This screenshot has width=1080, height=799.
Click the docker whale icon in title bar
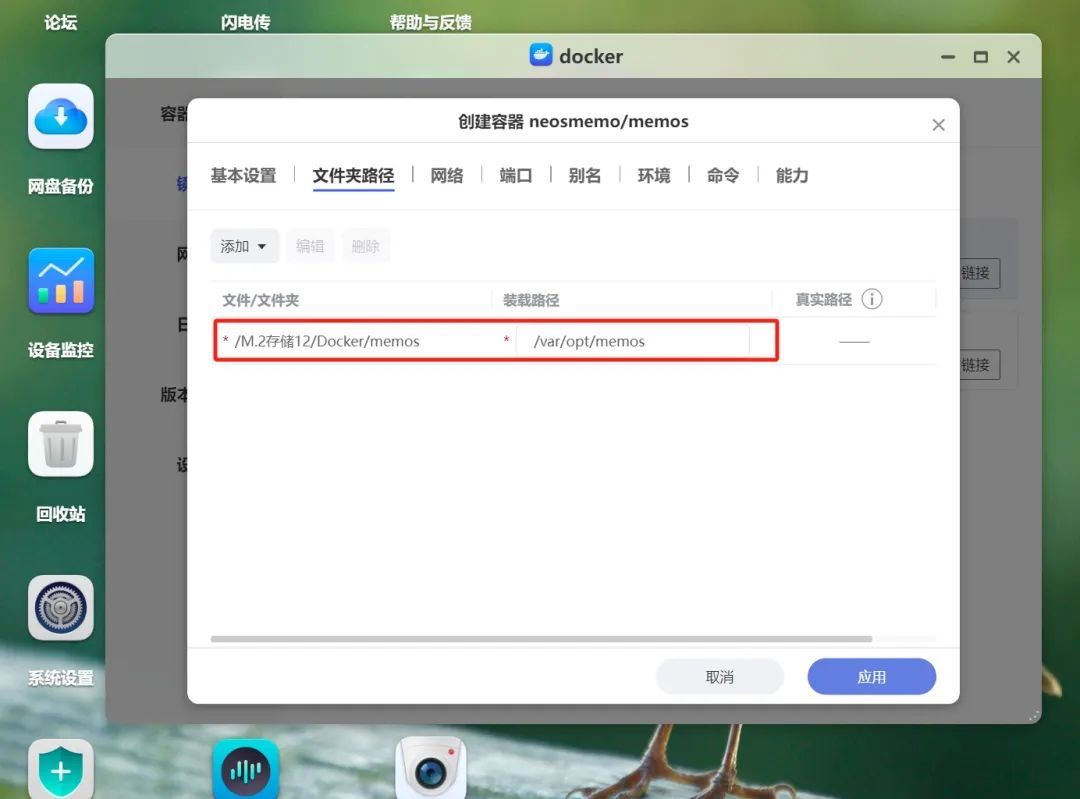[x=541, y=55]
